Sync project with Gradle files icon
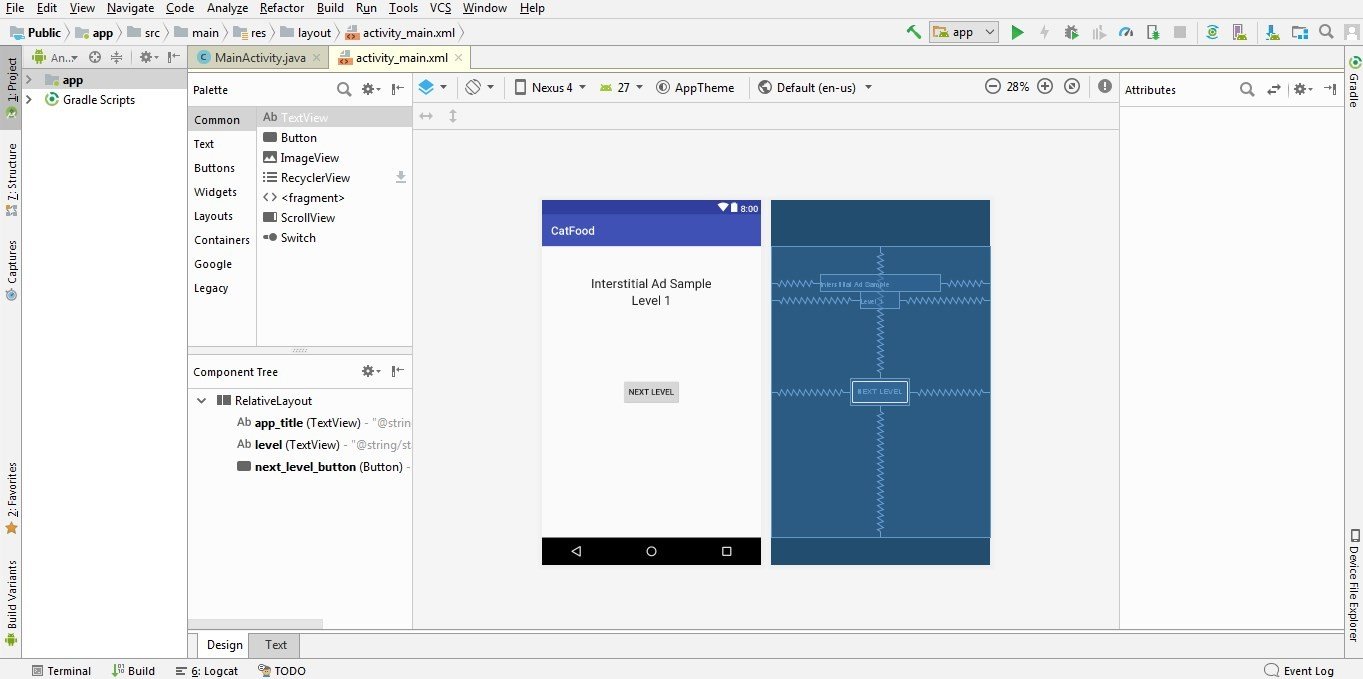1363x679 pixels. [1212, 32]
